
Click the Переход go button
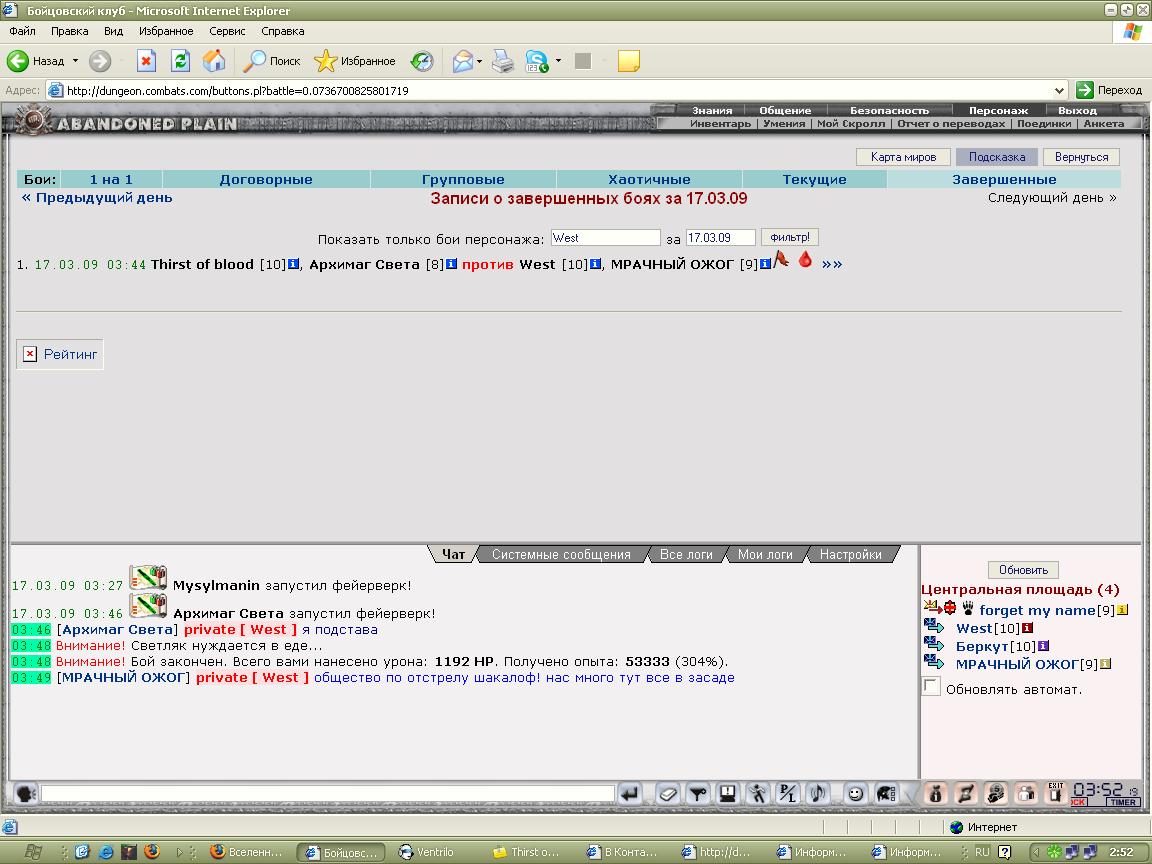(1109, 90)
